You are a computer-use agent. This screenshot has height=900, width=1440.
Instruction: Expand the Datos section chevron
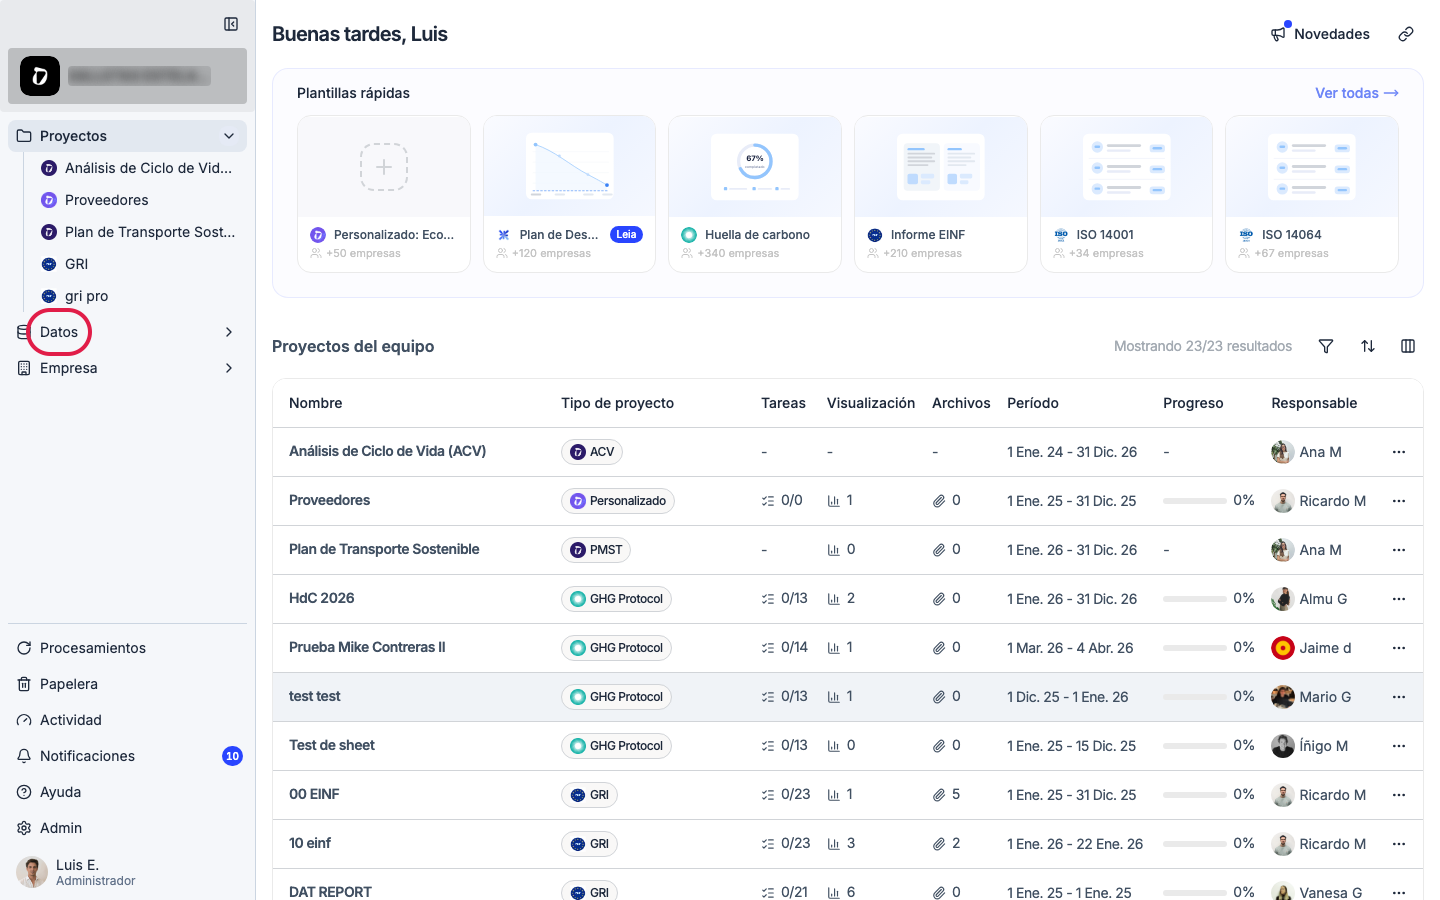[229, 332]
